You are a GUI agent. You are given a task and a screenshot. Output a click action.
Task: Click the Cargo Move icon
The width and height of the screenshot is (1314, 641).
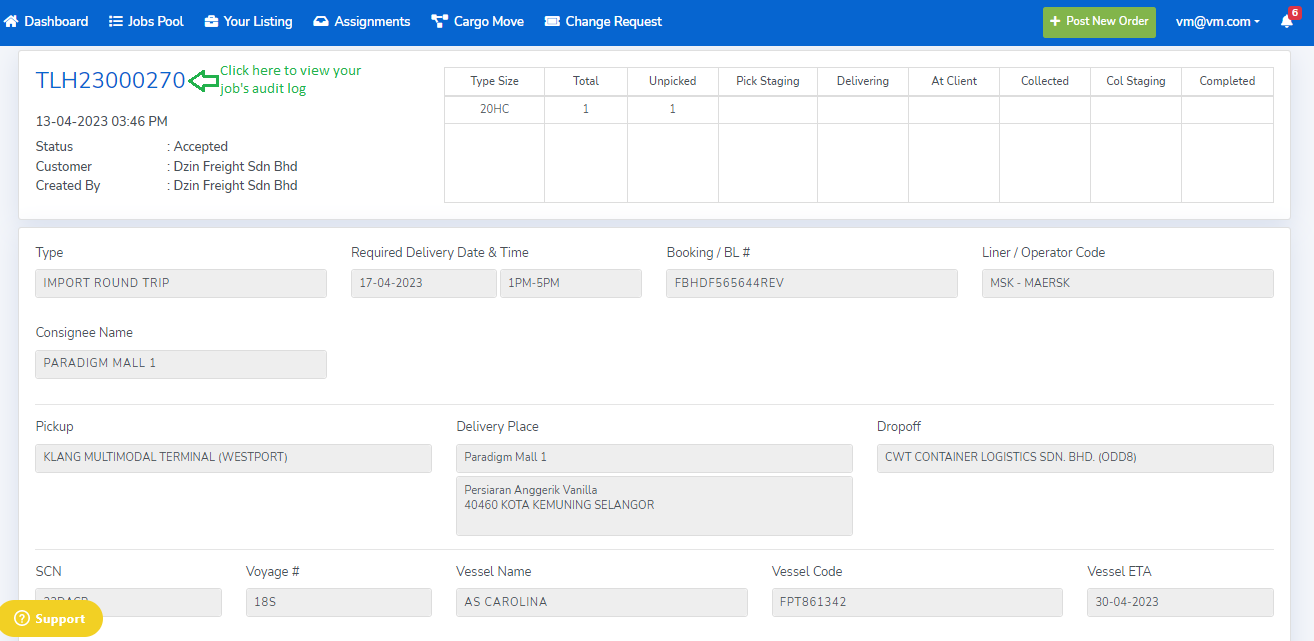tap(439, 21)
